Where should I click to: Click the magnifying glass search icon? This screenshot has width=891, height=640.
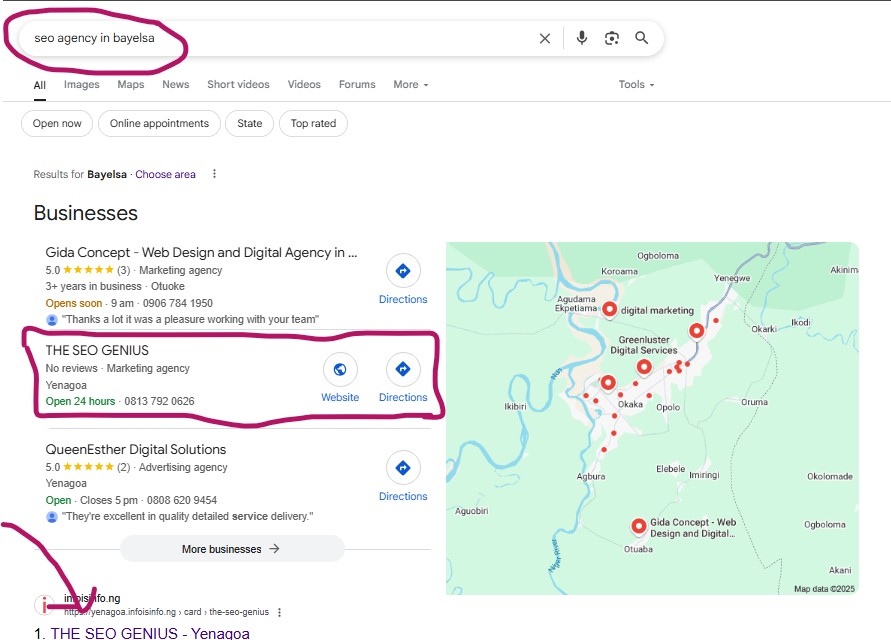pyautogui.click(x=642, y=39)
